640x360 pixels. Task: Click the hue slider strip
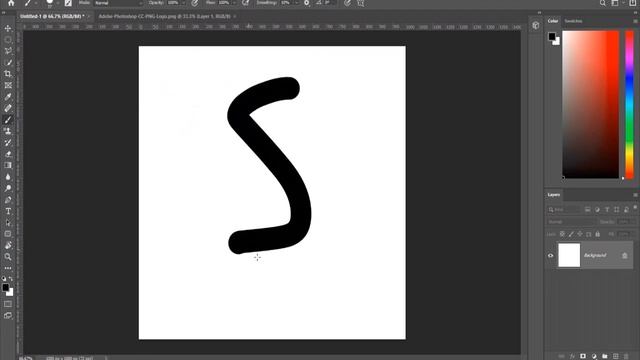tap(629, 104)
